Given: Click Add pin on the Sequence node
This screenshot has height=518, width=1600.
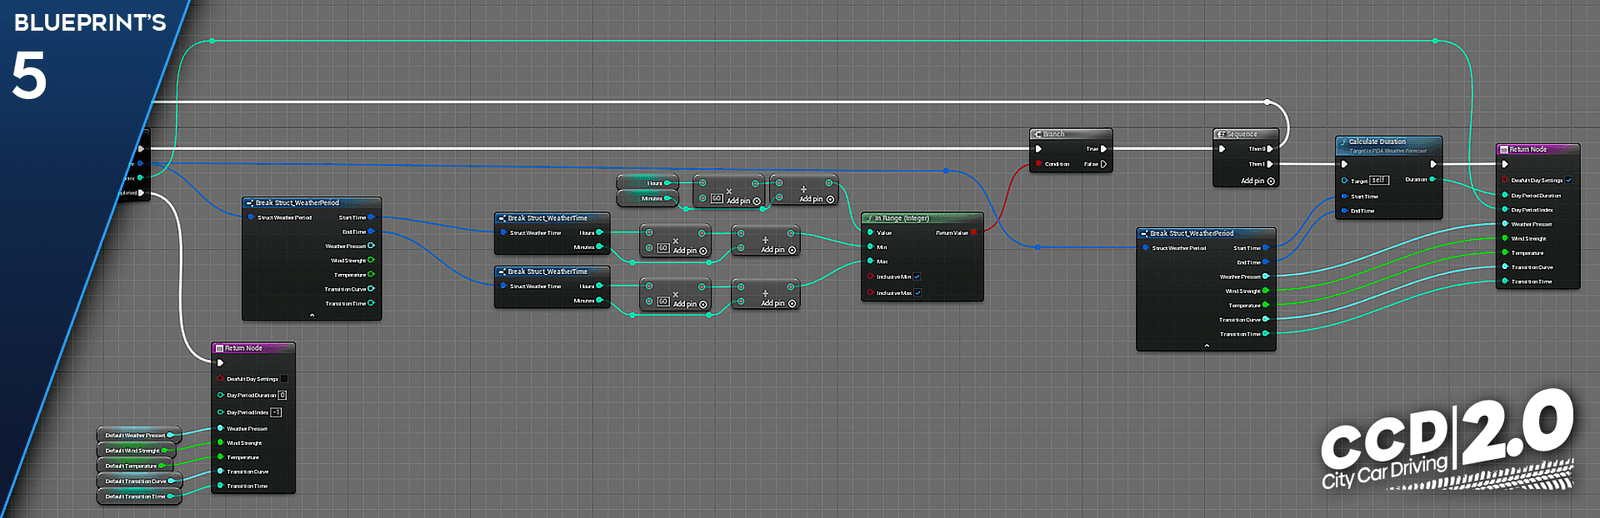Looking at the screenshot, I should (1257, 181).
